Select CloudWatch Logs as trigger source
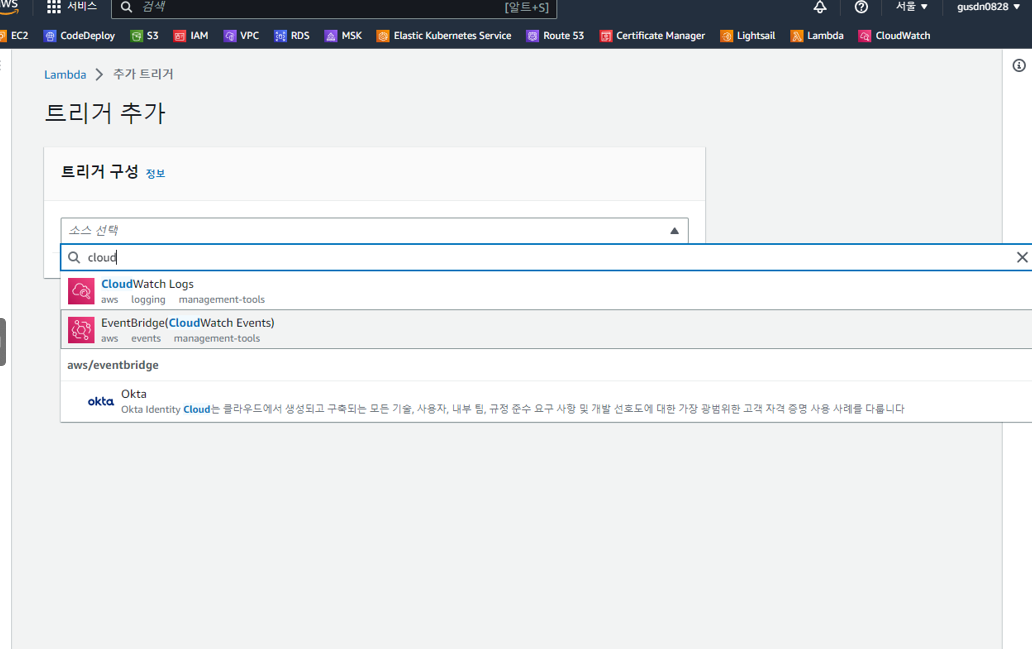 click(546, 291)
